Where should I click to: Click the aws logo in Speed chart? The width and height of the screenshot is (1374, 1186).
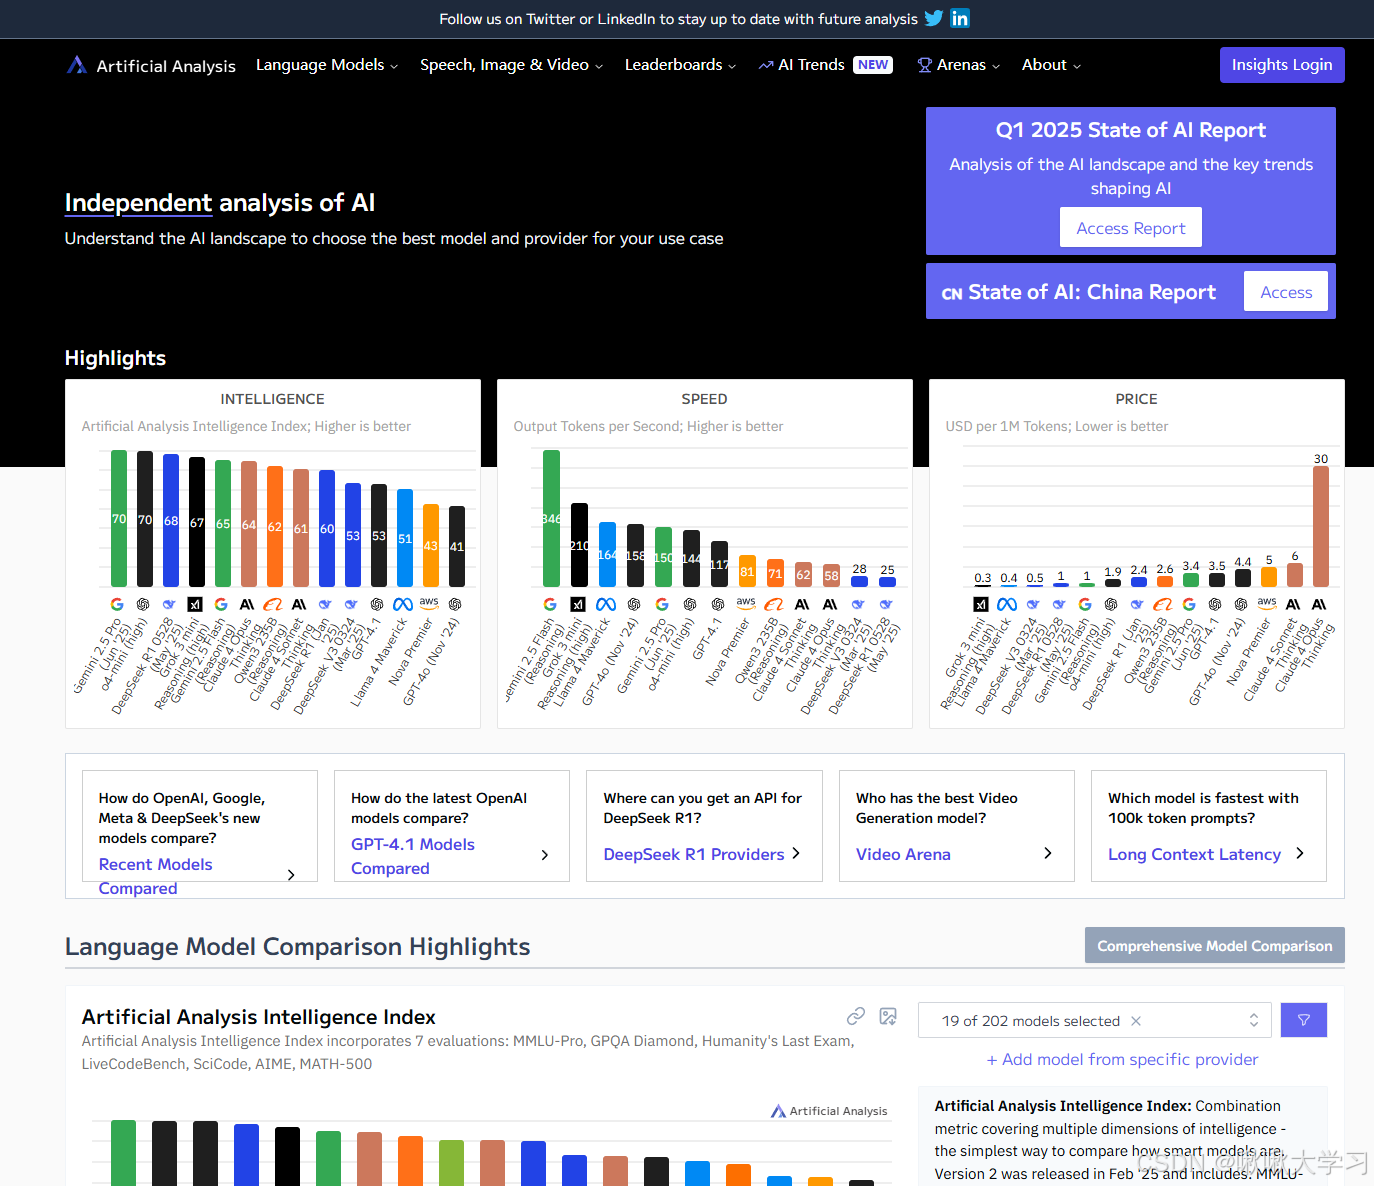[746, 603]
